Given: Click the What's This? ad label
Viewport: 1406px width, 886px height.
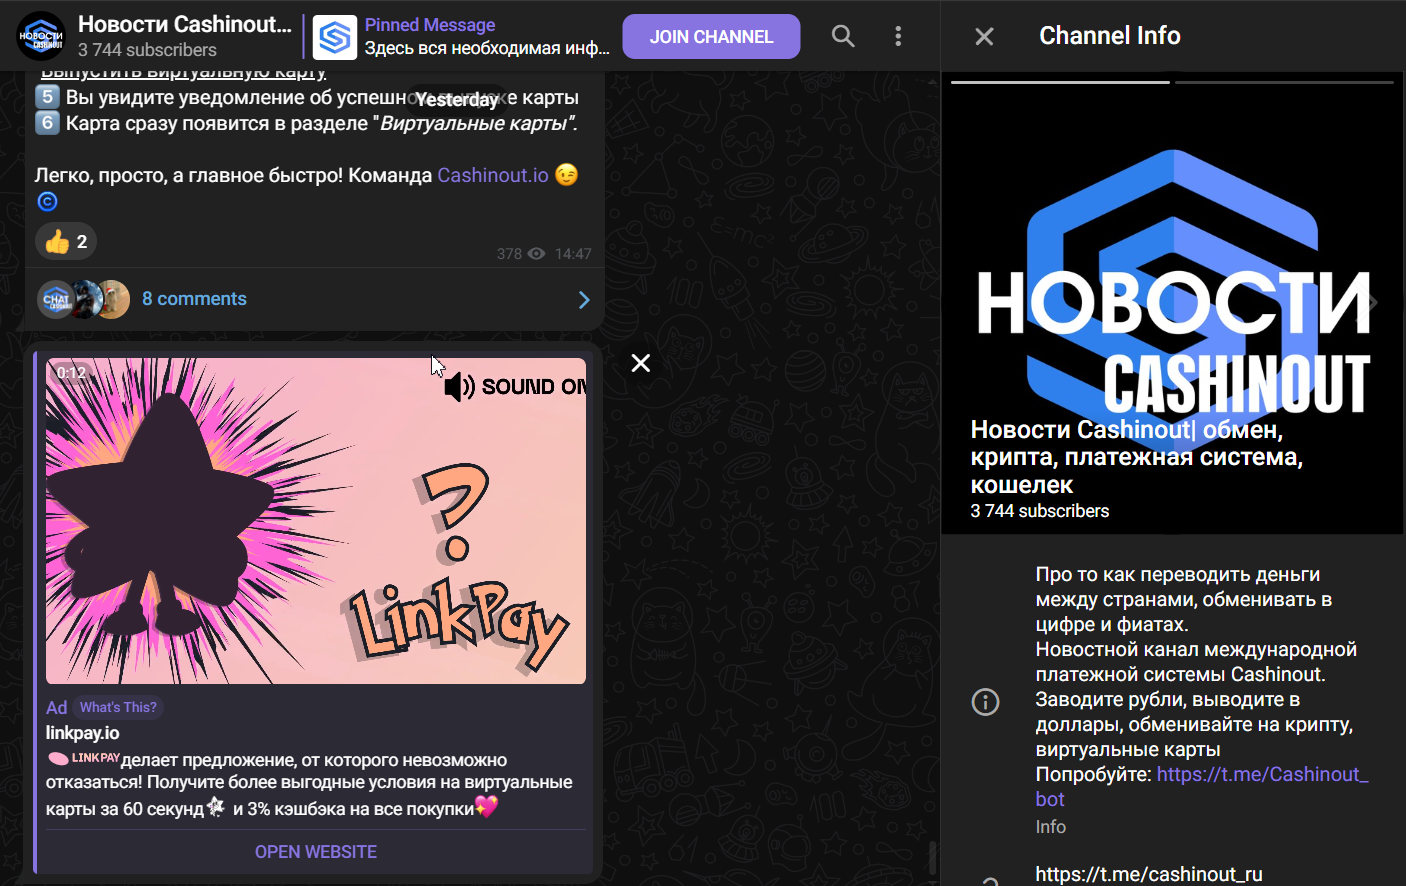Looking at the screenshot, I should click(118, 707).
